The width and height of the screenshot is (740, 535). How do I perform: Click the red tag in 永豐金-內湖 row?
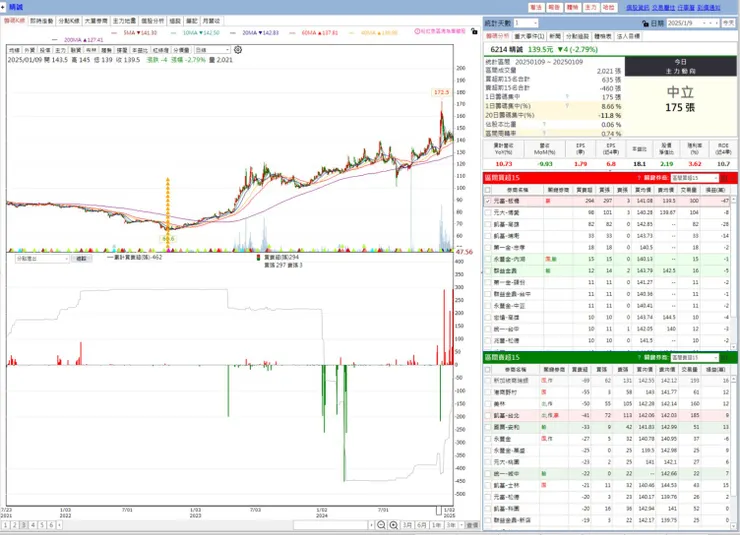tap(548, 259)
